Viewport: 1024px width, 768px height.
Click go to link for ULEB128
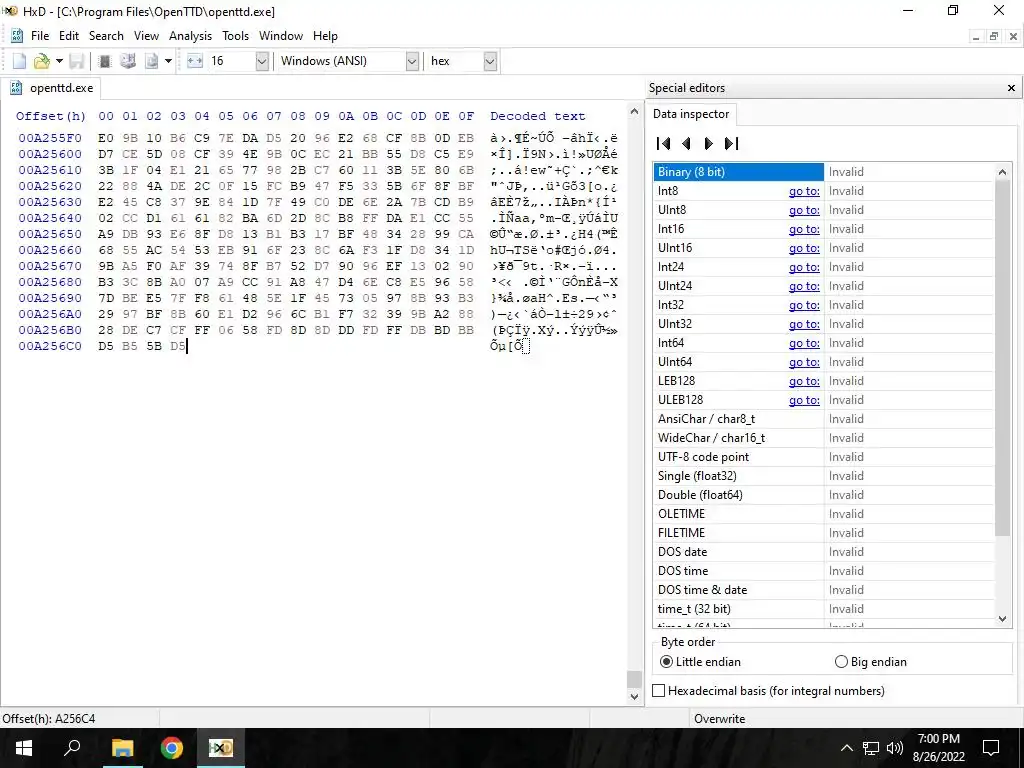pos(804,400)
